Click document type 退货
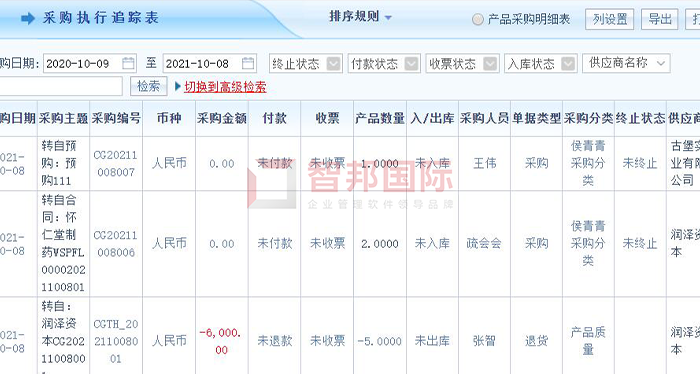This screenshot has width=700, height=374. 536,341
